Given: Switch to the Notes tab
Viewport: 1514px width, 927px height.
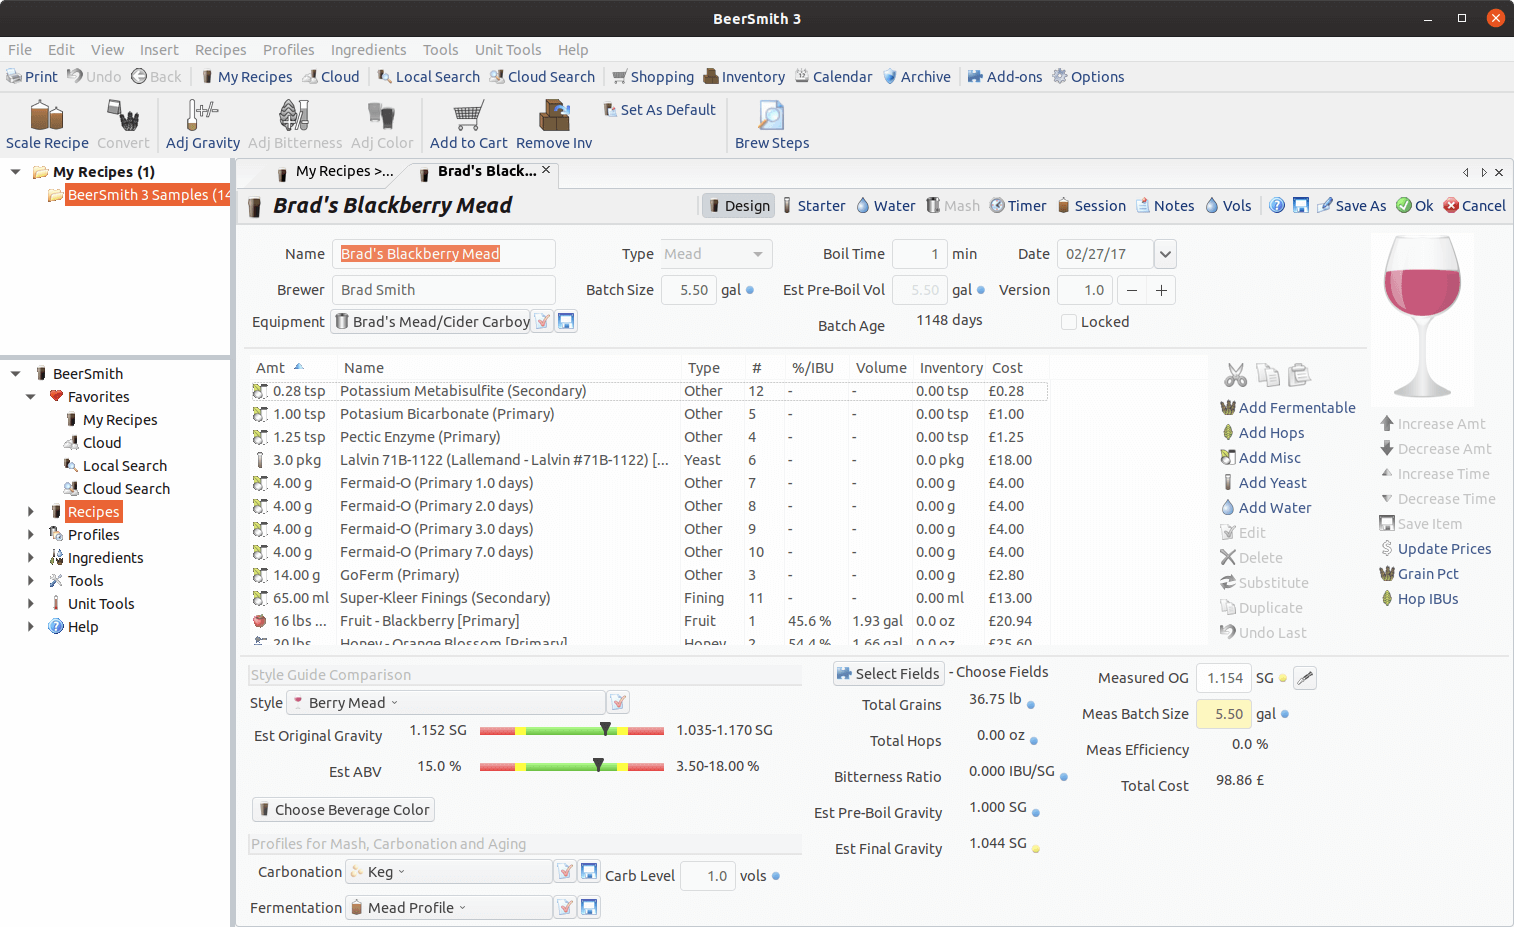Looking at the screenshot, I should [1165, 205].
